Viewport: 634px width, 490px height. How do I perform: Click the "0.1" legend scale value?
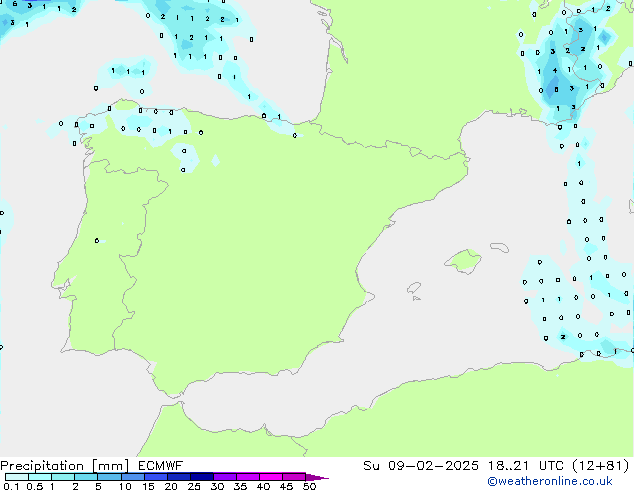(11, 486)
